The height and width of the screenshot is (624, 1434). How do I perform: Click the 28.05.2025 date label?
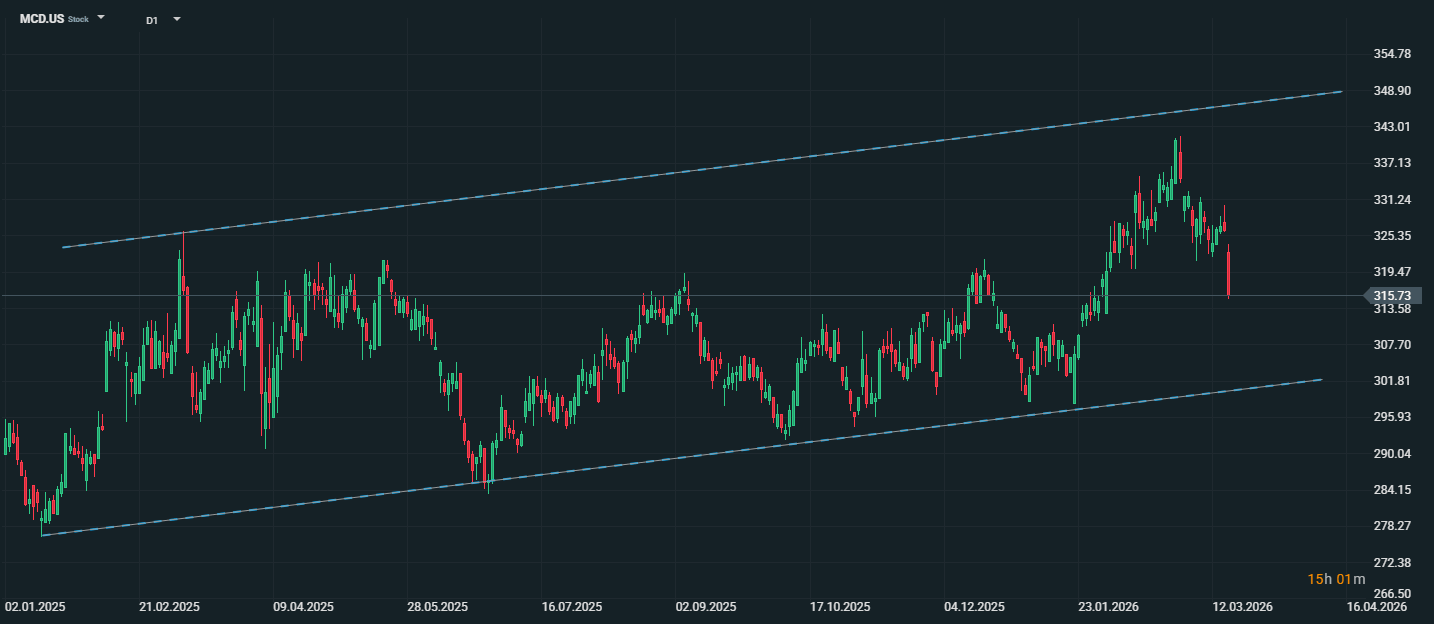[438, 607]
